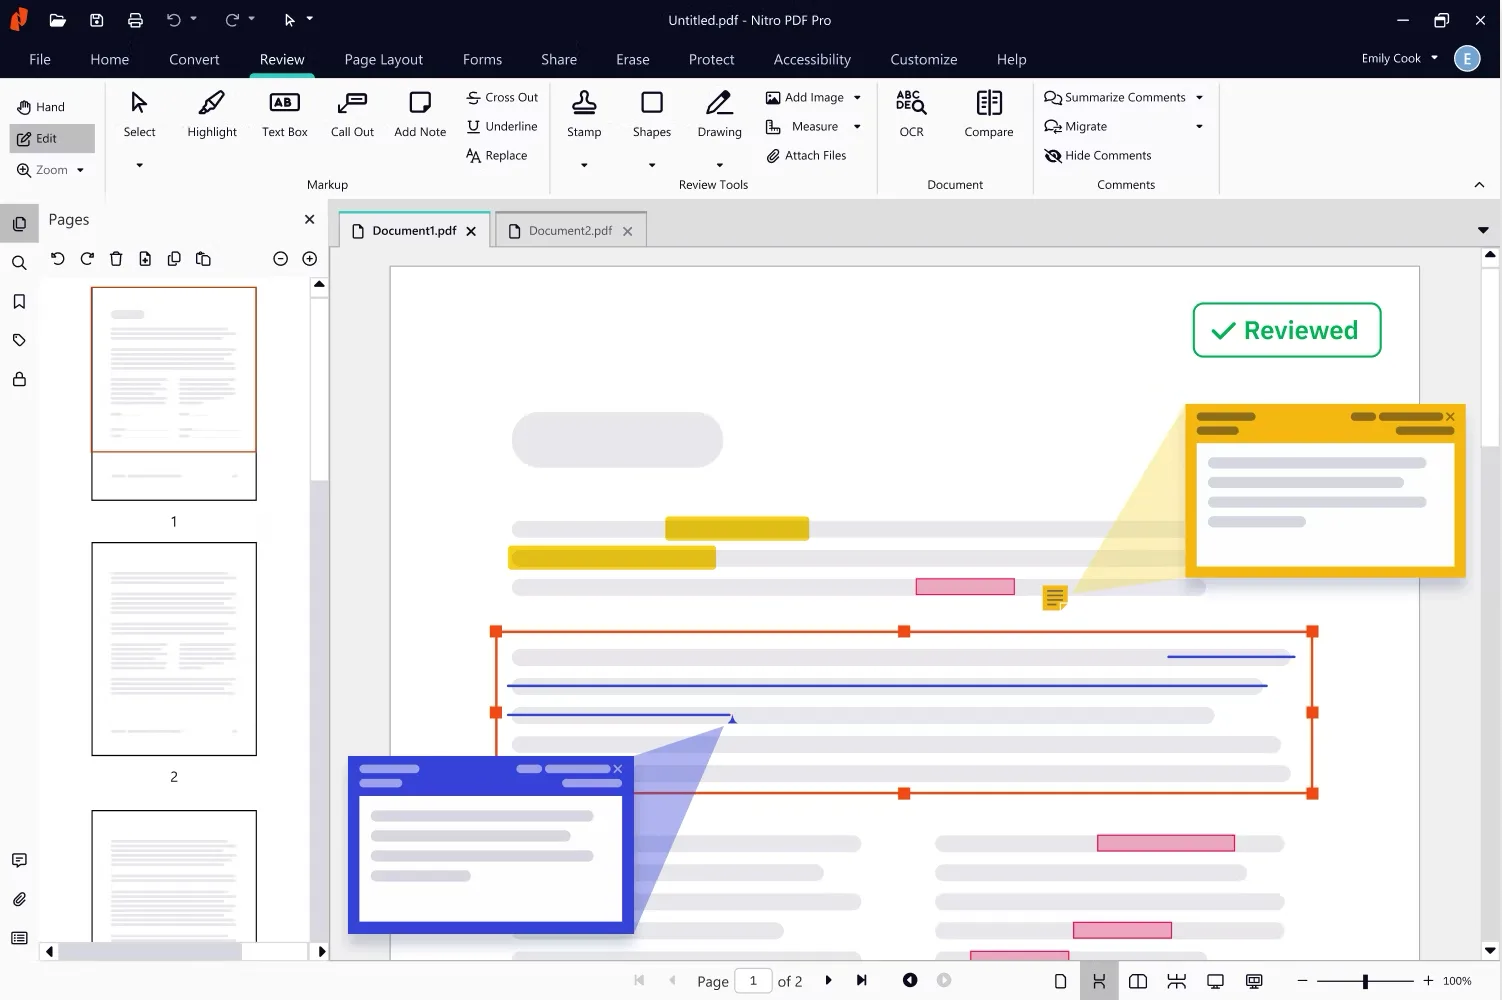
Task: Activate the Call Out tool
Action: pos(352,114)
